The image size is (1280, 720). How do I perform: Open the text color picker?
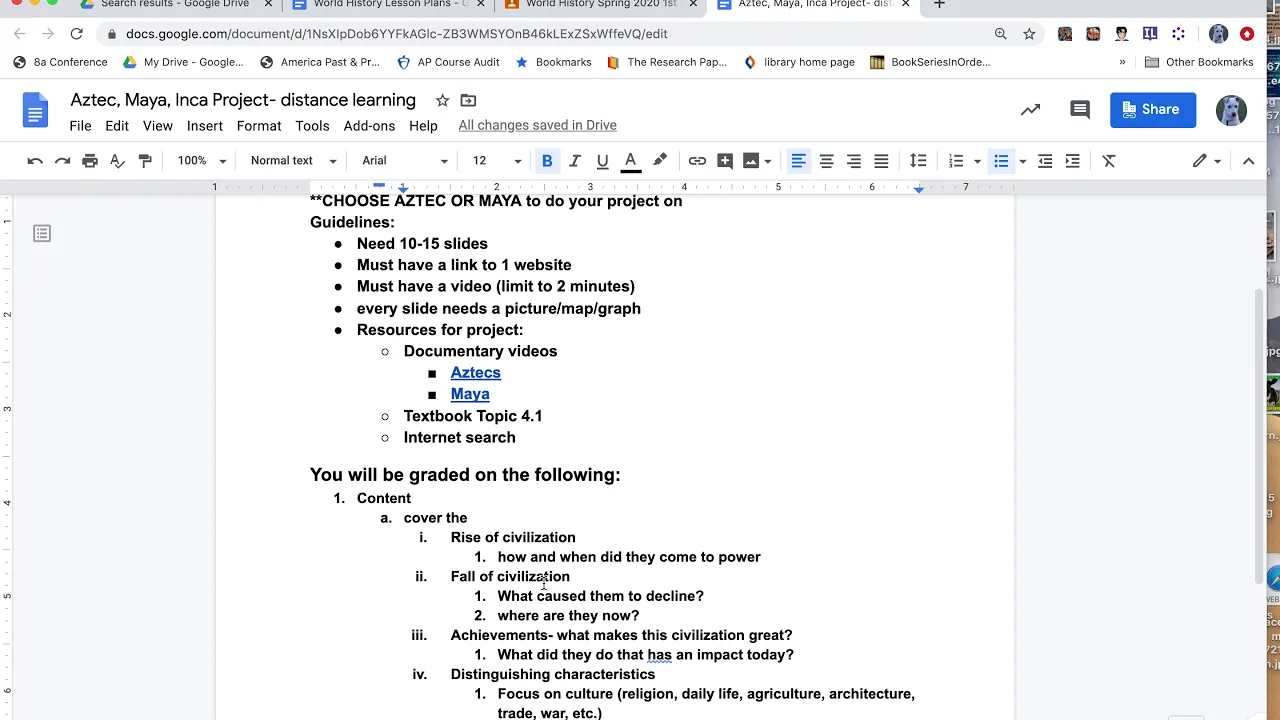(x=630, y=160)
